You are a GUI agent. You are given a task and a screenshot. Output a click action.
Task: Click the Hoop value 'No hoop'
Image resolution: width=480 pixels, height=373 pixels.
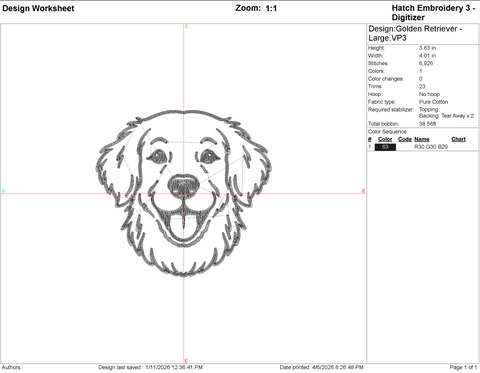429,94
